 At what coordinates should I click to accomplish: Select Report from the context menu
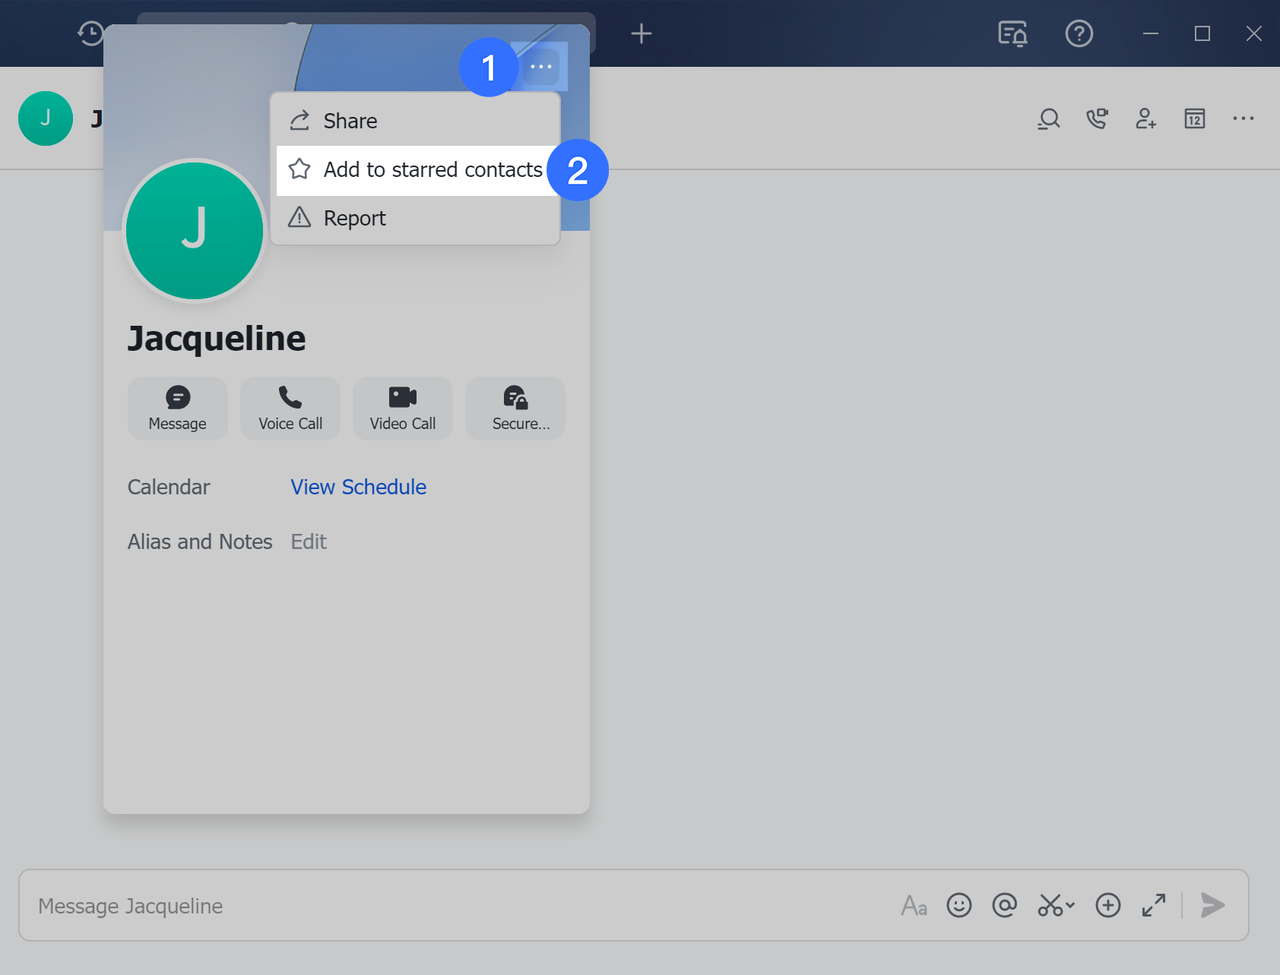354,218
